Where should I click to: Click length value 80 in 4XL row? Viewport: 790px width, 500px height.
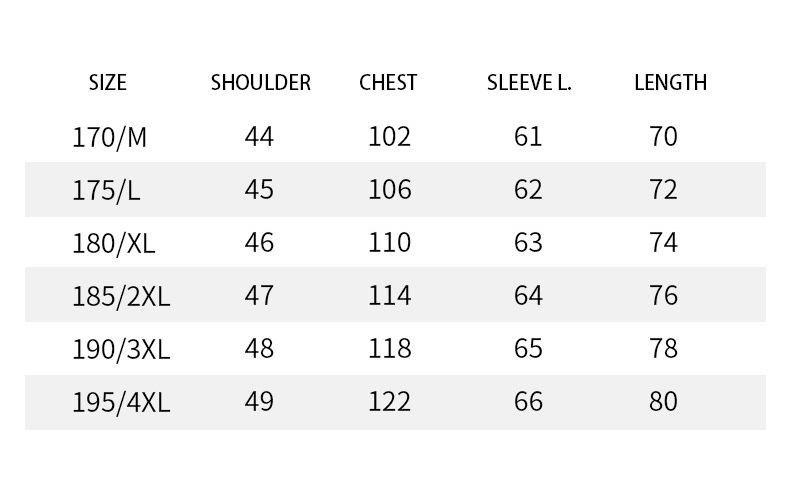coord(663,402)
